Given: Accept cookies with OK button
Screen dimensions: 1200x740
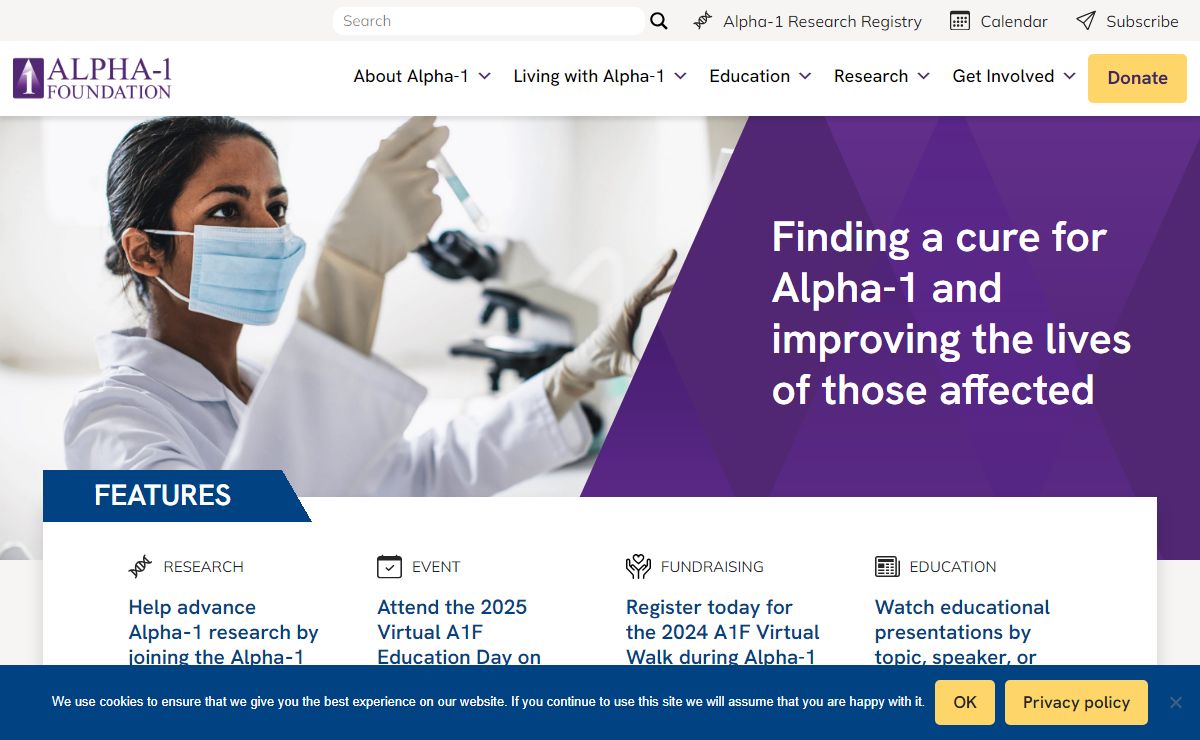Looking at the screenshot, I should [x=965, y=702].
